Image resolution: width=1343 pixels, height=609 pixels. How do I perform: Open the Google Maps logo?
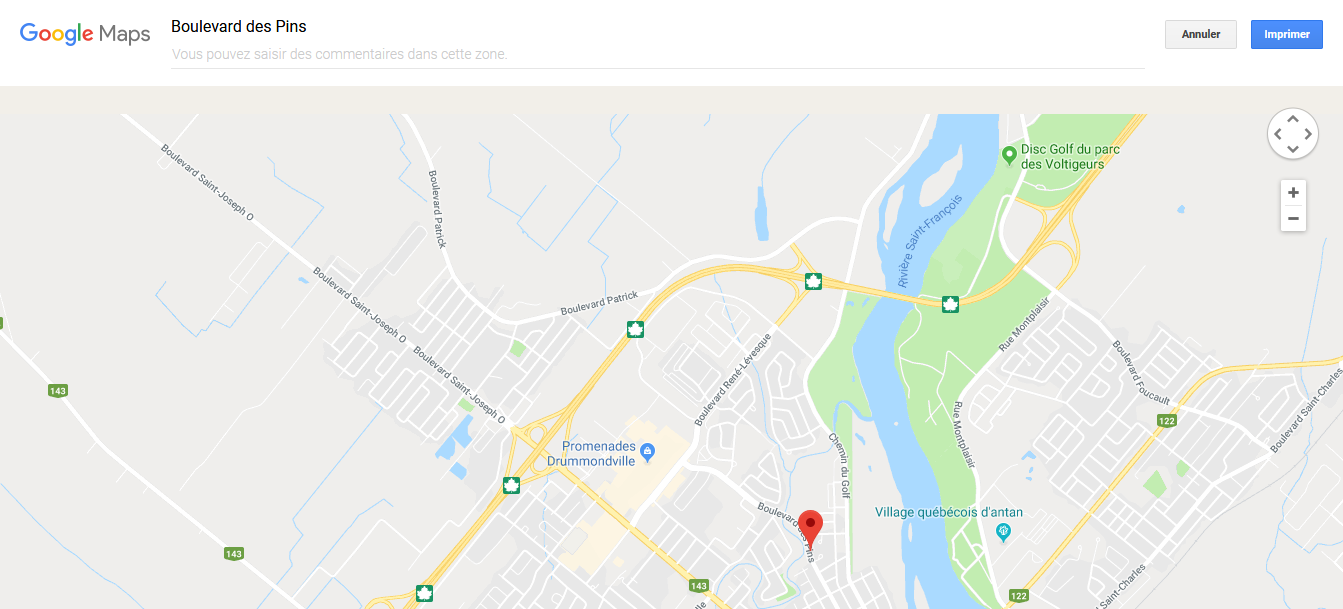click(85, 34)
